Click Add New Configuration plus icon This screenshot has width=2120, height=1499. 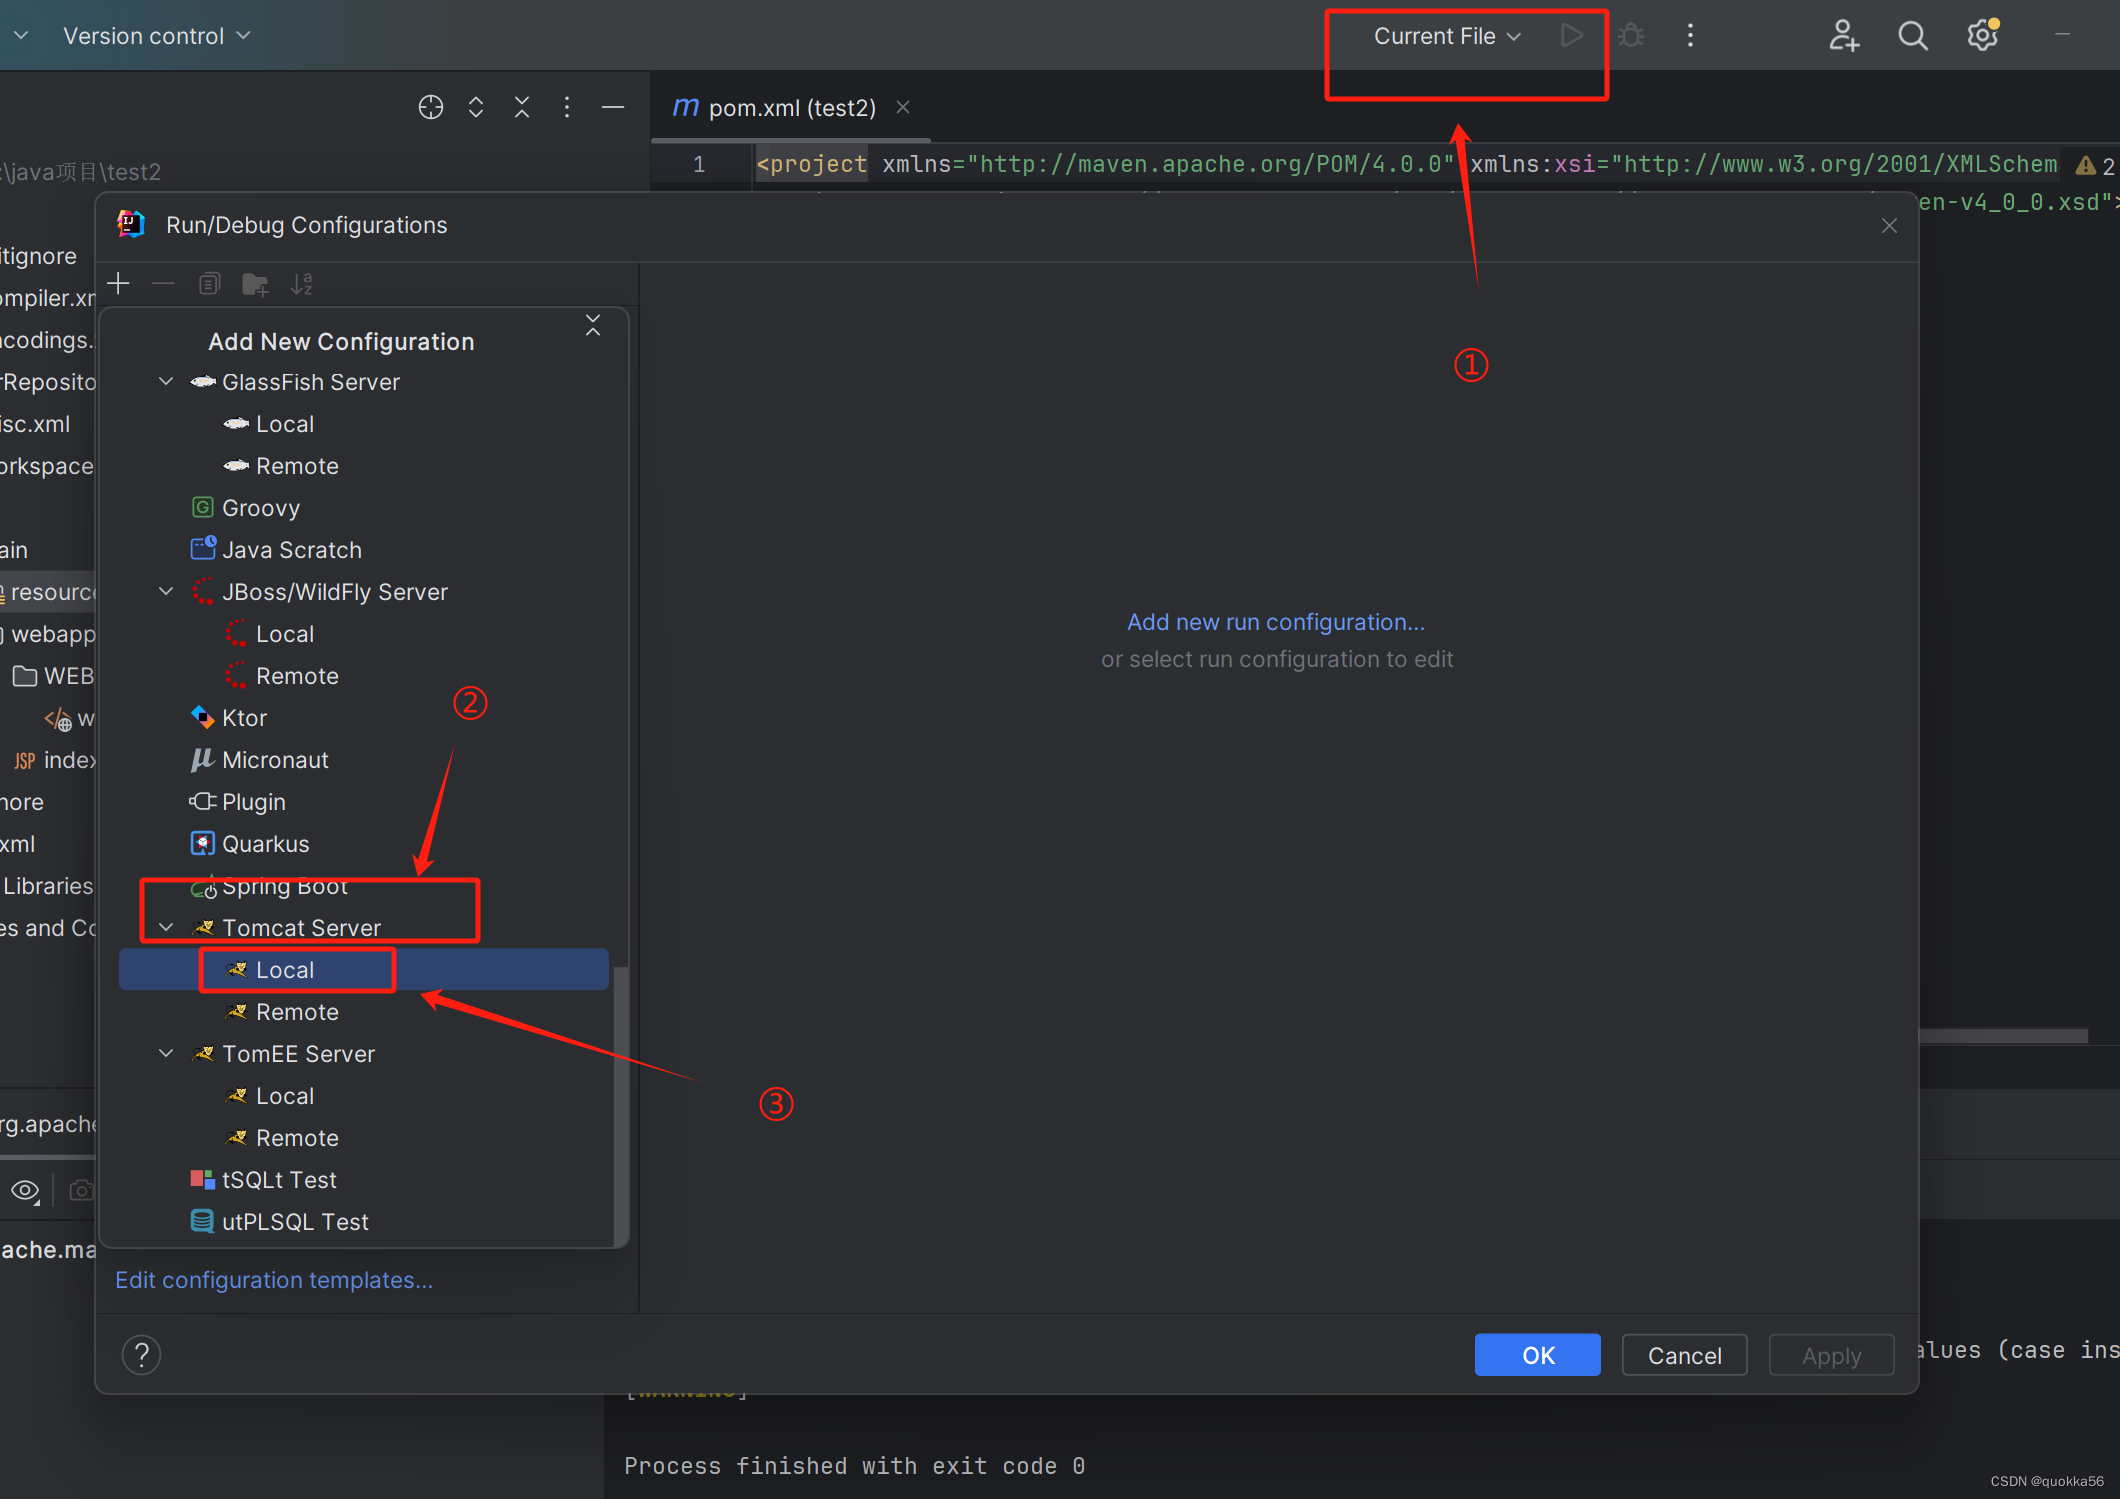tap(119, 284)
